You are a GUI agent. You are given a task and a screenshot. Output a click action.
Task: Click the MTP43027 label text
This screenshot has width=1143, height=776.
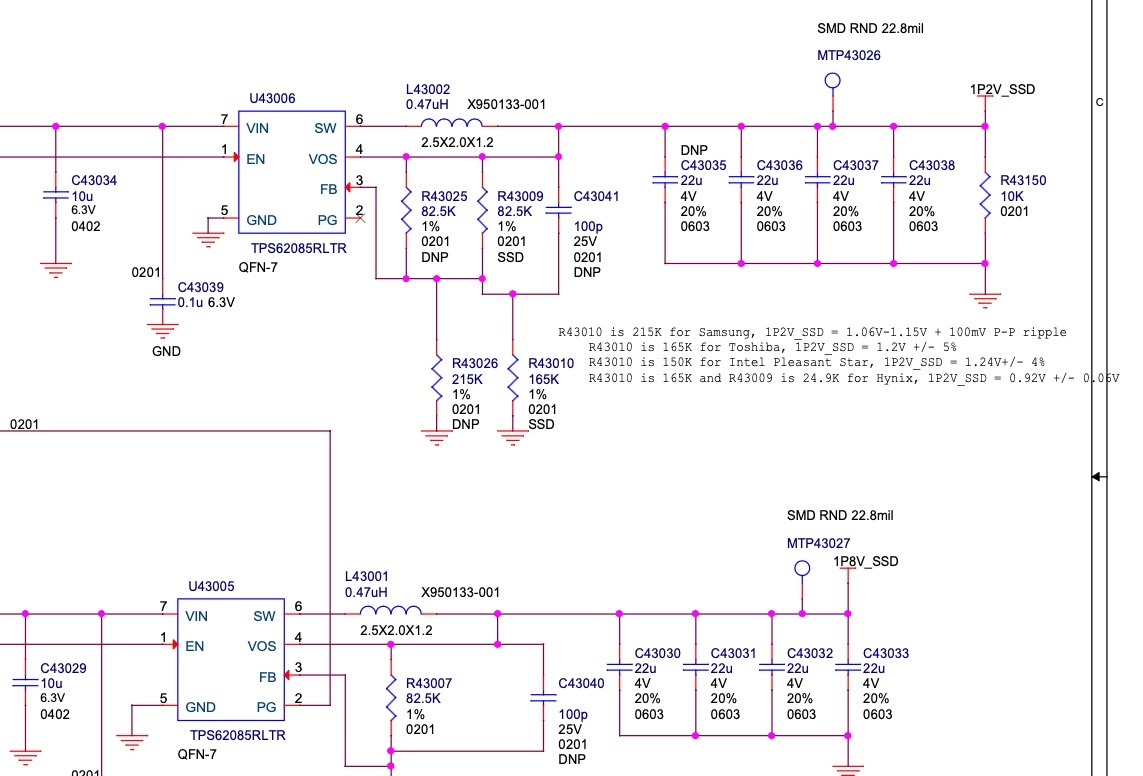click(x=818, y=544)
